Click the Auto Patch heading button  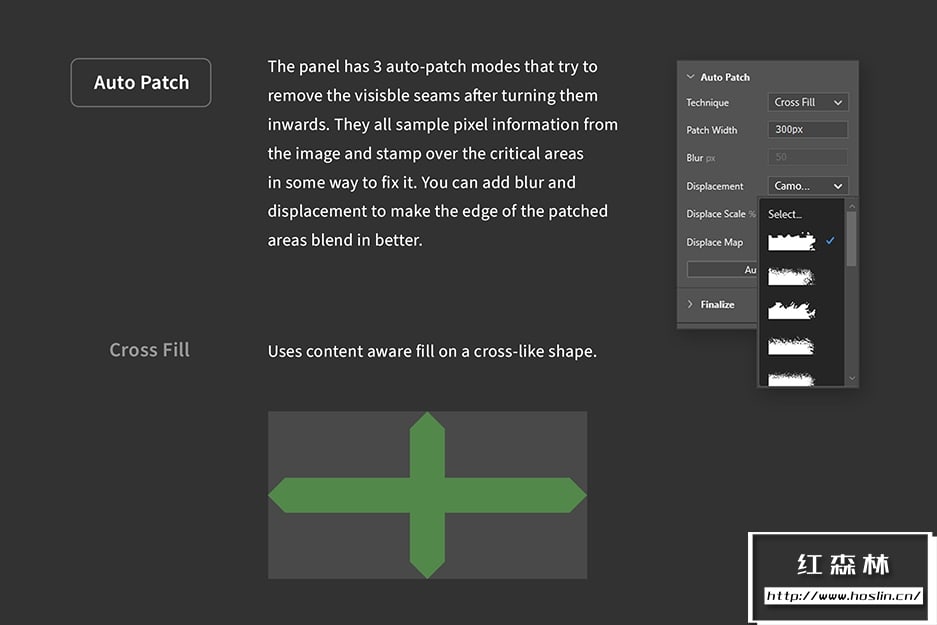pos(141,82)
